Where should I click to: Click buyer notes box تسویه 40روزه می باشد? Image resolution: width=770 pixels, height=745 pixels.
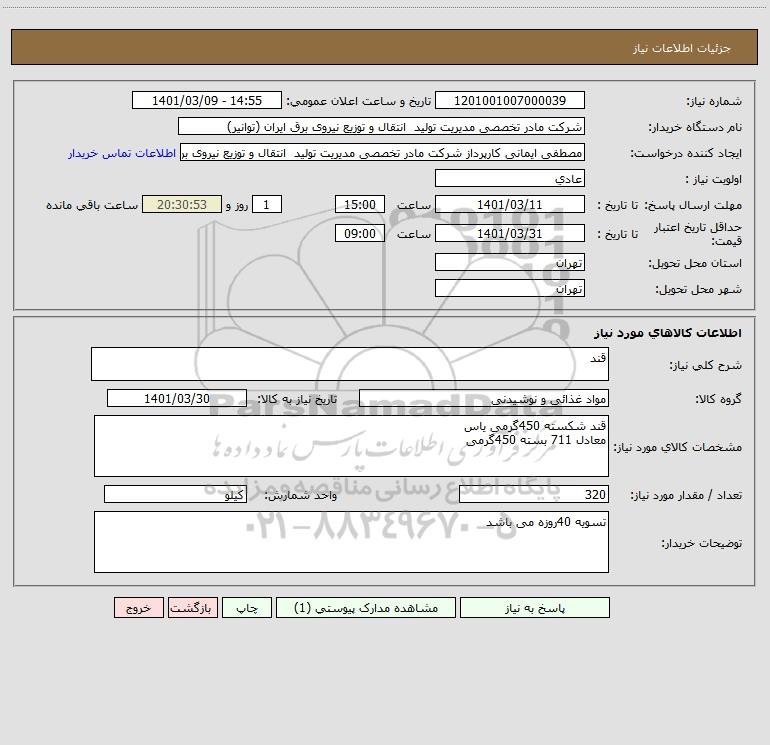pyautogui.click(x=351, y=542)
